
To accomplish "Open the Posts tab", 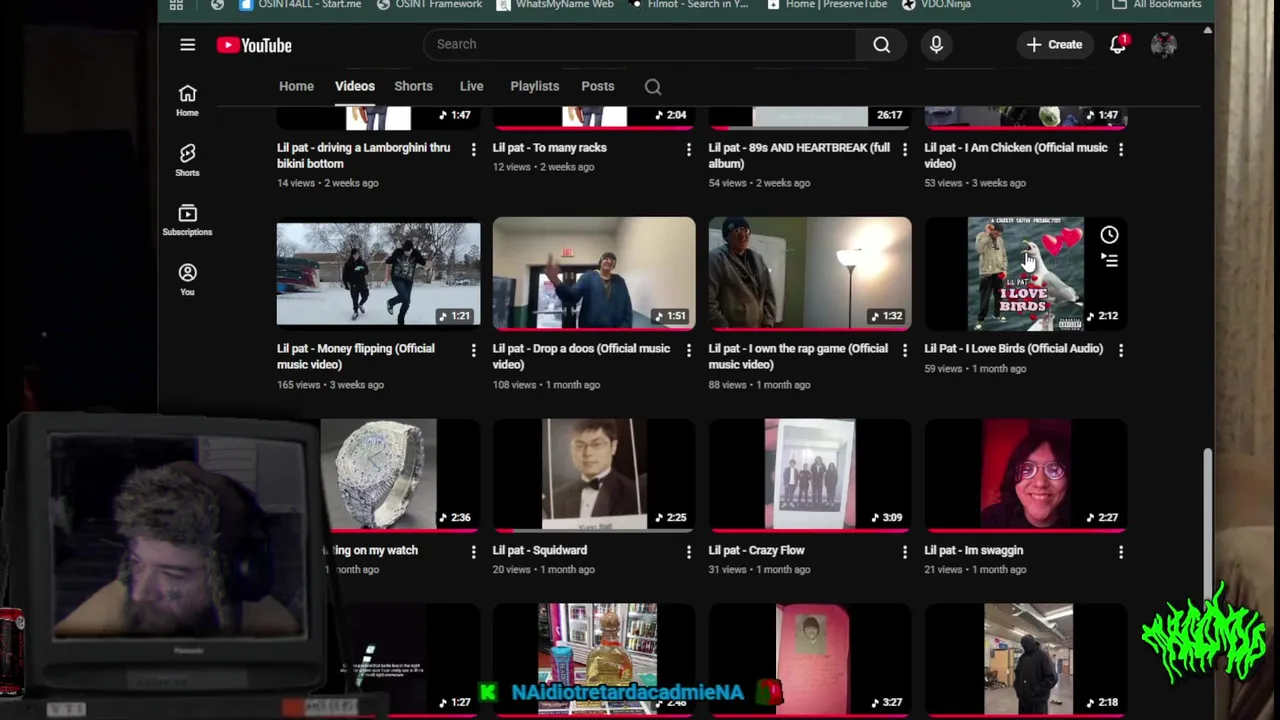I will pos(598,86).
